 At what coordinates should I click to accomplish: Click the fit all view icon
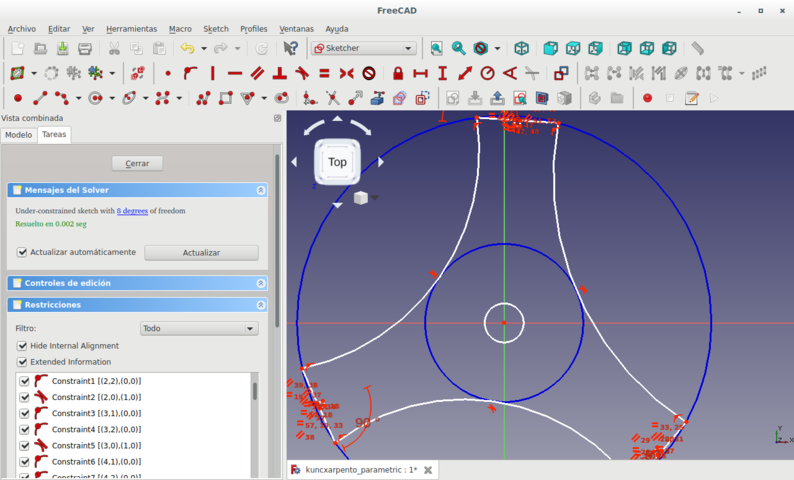(436, 48)
